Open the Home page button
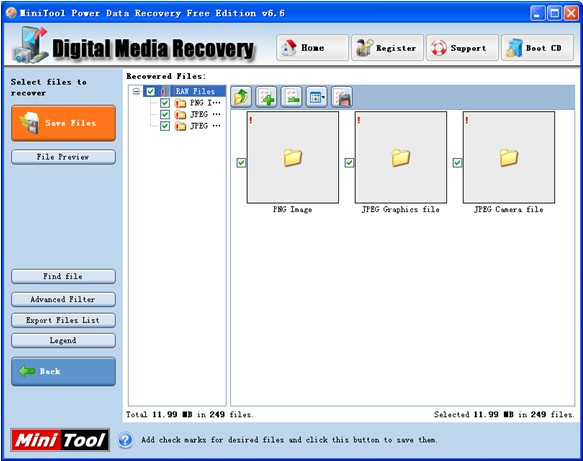 (x=312, y=48)
